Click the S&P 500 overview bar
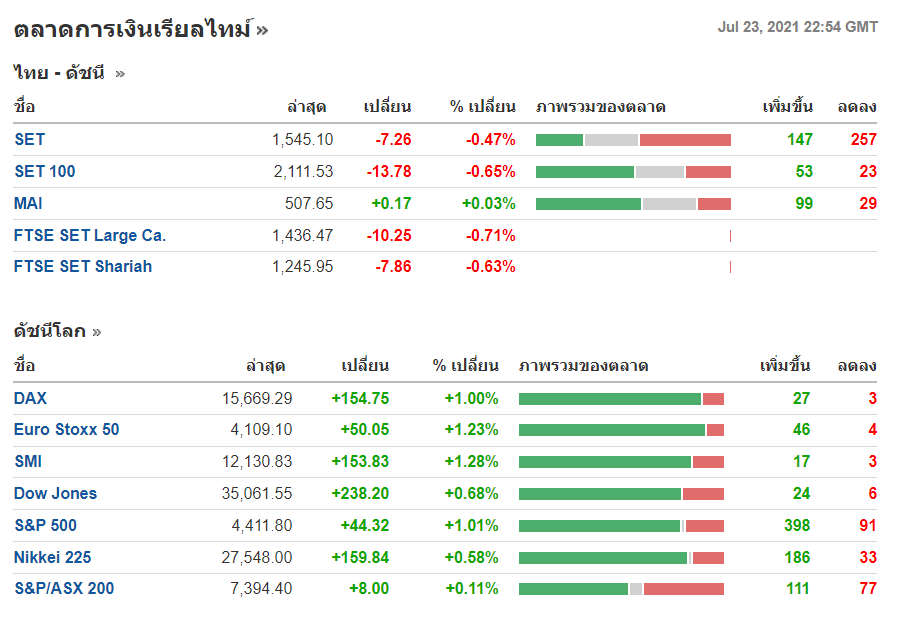 point(621,526)
